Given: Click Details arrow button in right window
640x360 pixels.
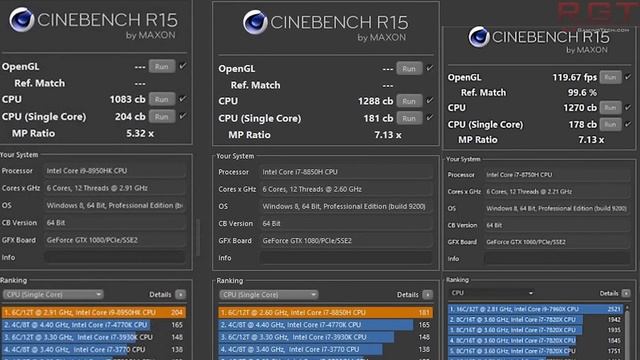Looking at the screenshot, I should (x=626, y=293).
